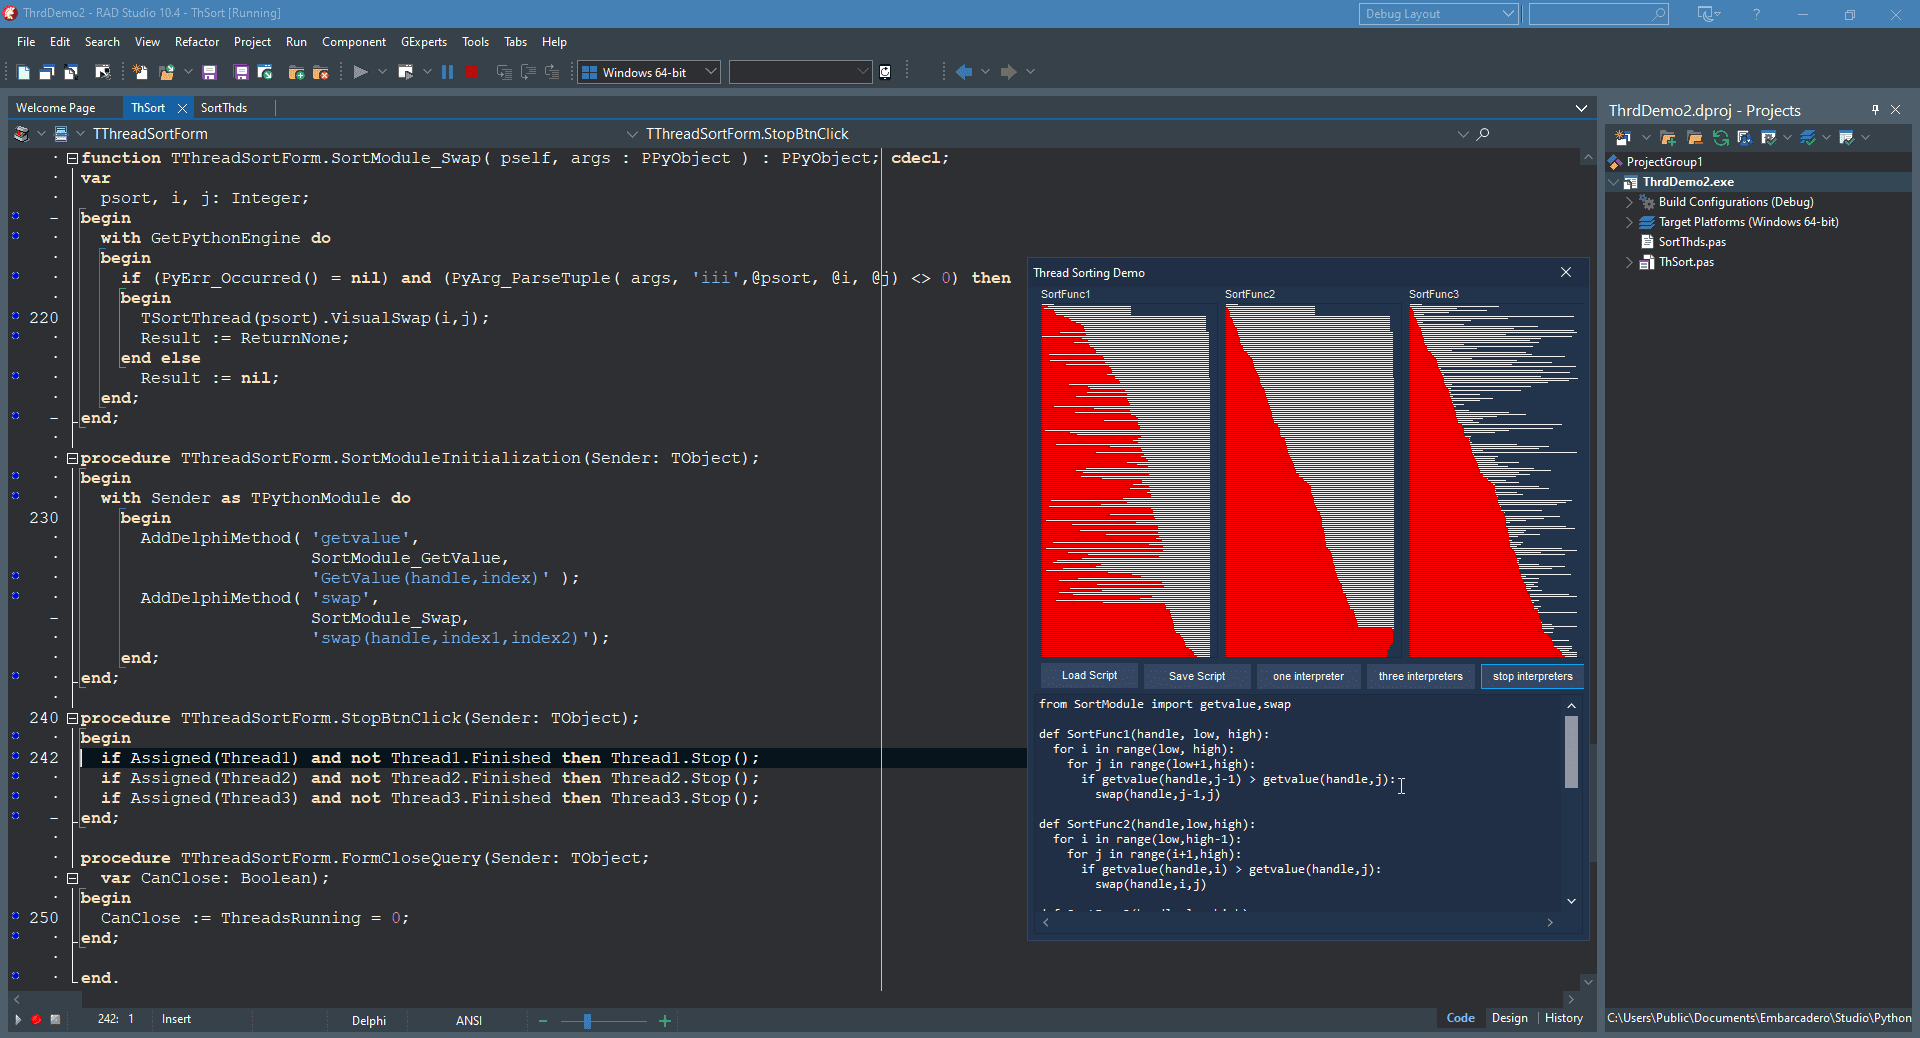Click the new project icon in Projects panel
Viewport: 1920px width, 1038px height.
1623,138
